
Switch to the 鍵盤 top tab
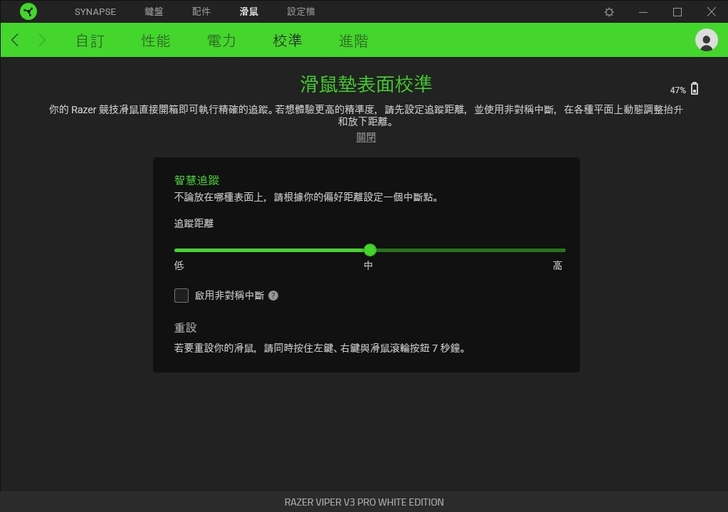[153, 12]
